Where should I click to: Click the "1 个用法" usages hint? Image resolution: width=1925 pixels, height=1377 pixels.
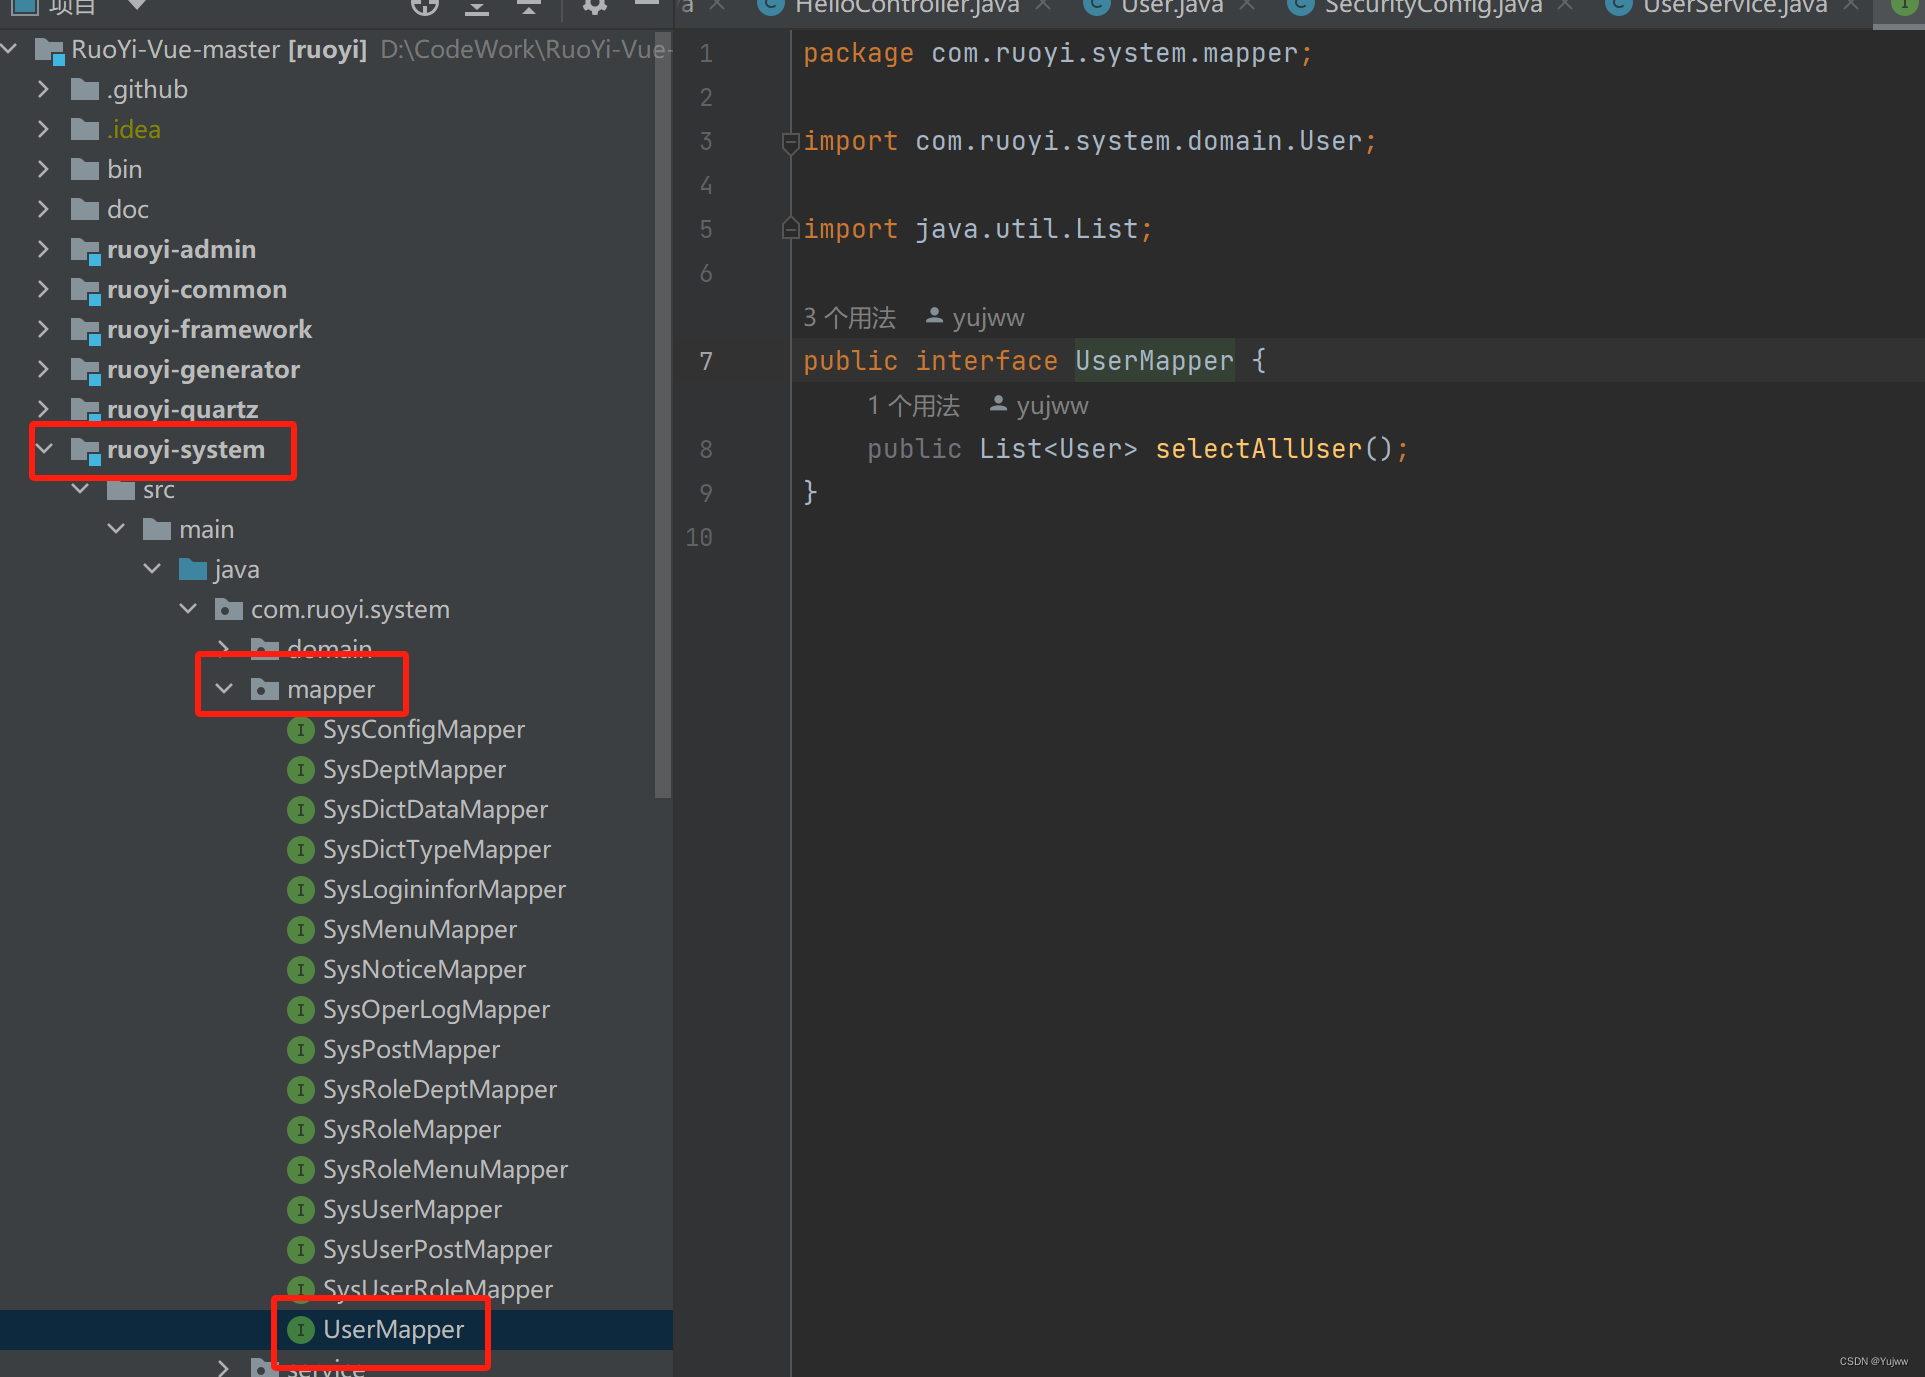913,406
